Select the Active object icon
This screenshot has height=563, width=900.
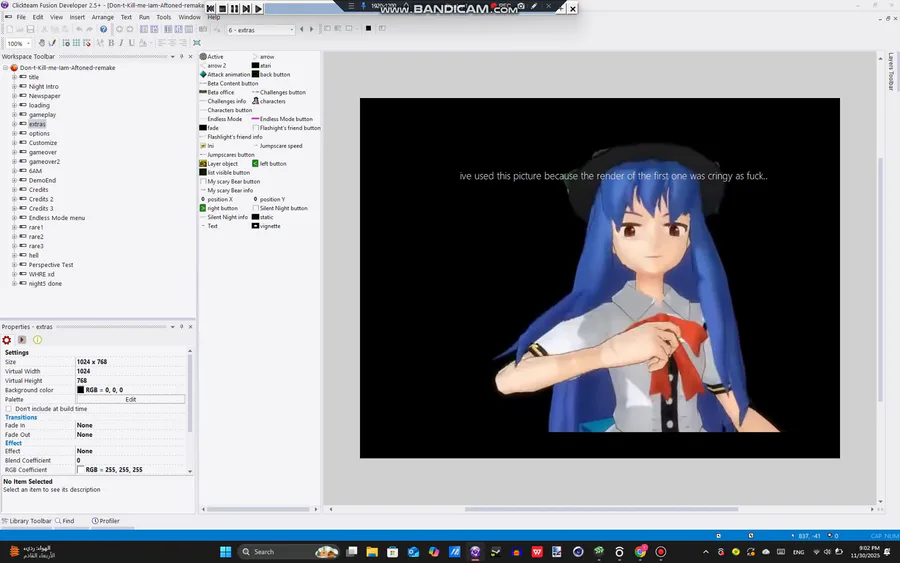pos(203,57)
